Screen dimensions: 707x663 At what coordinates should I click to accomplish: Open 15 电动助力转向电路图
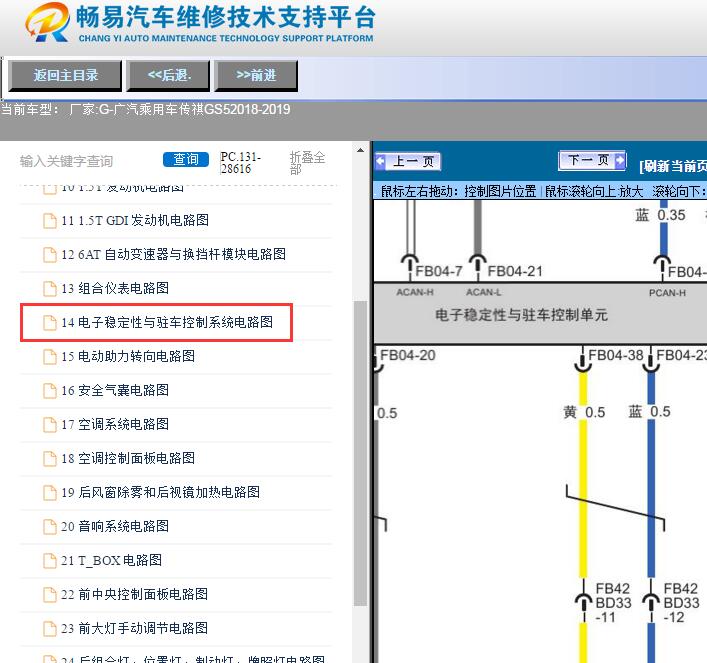(128, 356)
